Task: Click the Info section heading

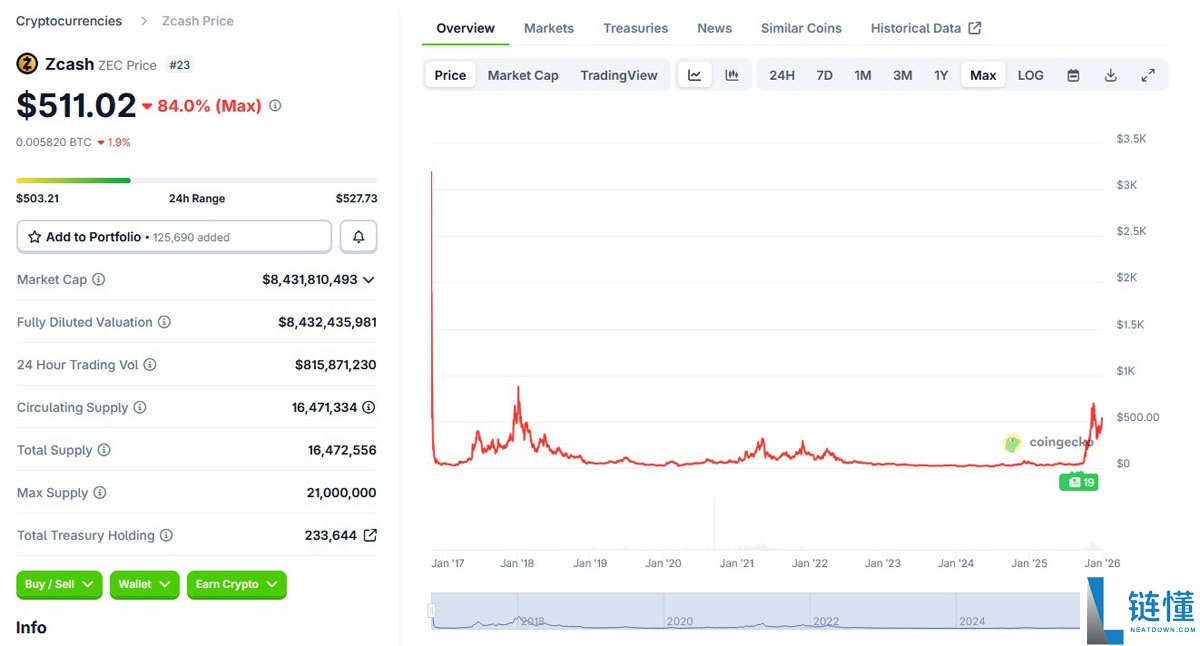Action: [x=31, y=627]
